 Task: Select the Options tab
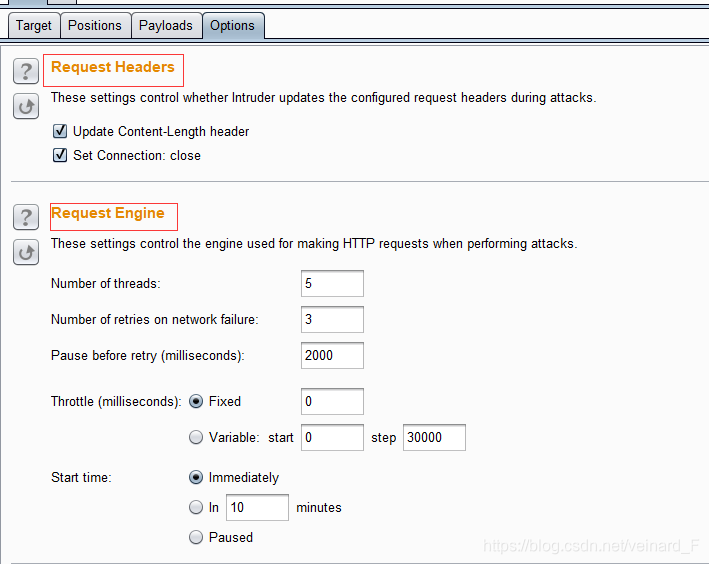click(x=232, y=25)
